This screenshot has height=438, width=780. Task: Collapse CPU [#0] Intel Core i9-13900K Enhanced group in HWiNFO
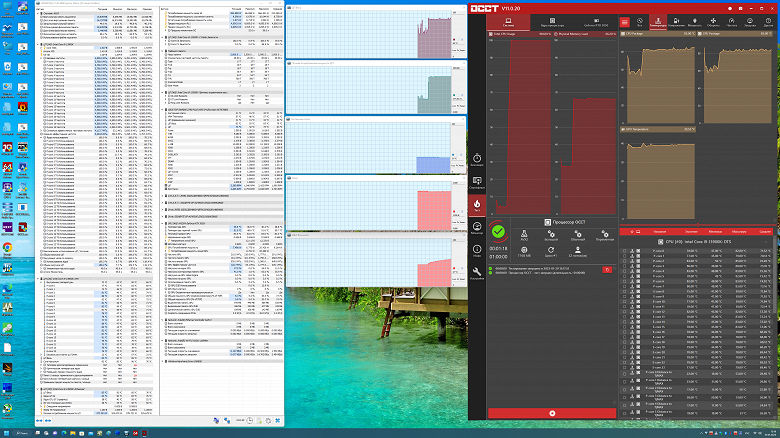click(x=38, y=389)
